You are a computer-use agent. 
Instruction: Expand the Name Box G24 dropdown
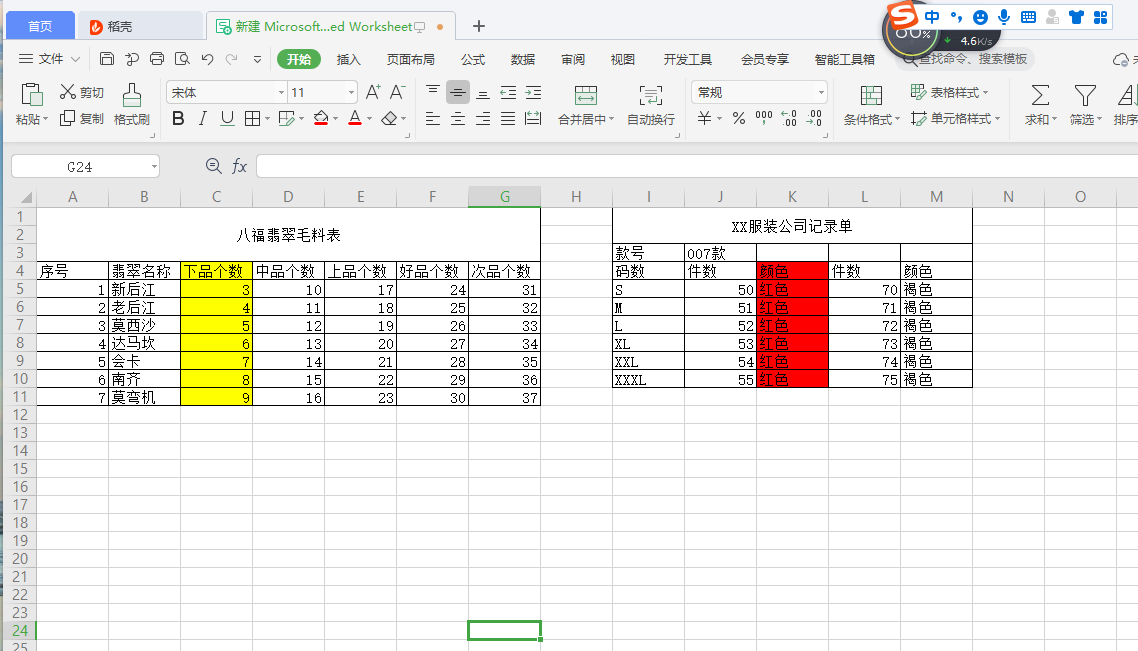(154, 167)
